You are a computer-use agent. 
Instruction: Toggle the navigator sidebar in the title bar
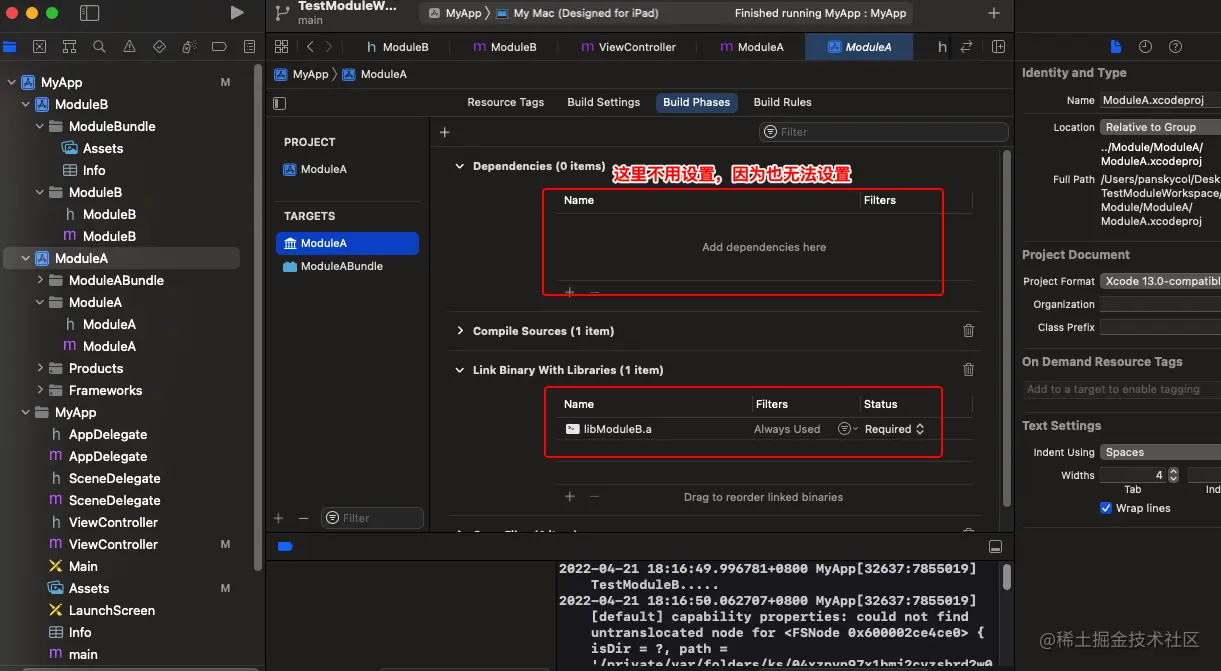90,13
